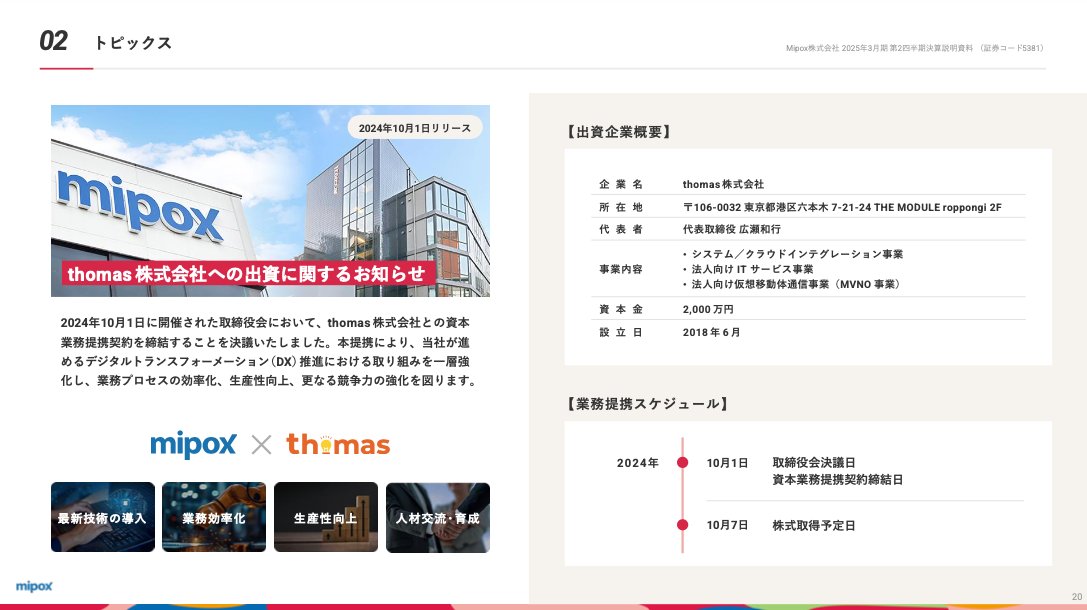Select the 2,000万円 capital value
Screen dimensions: 1087x610
708,309
